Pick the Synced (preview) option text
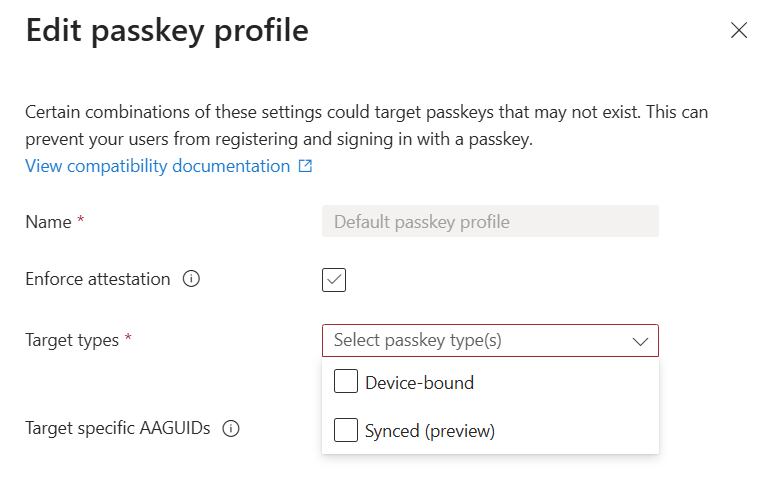The image size is (782, 495). tap(430, 432)
